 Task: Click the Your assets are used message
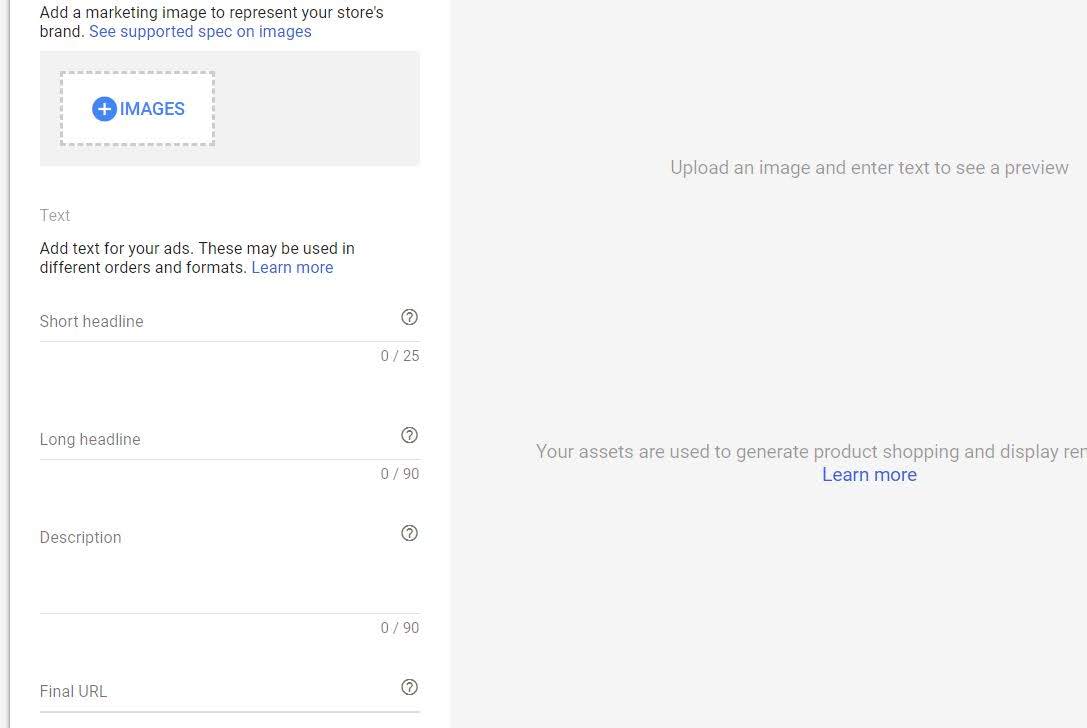(x=811, y=452)
